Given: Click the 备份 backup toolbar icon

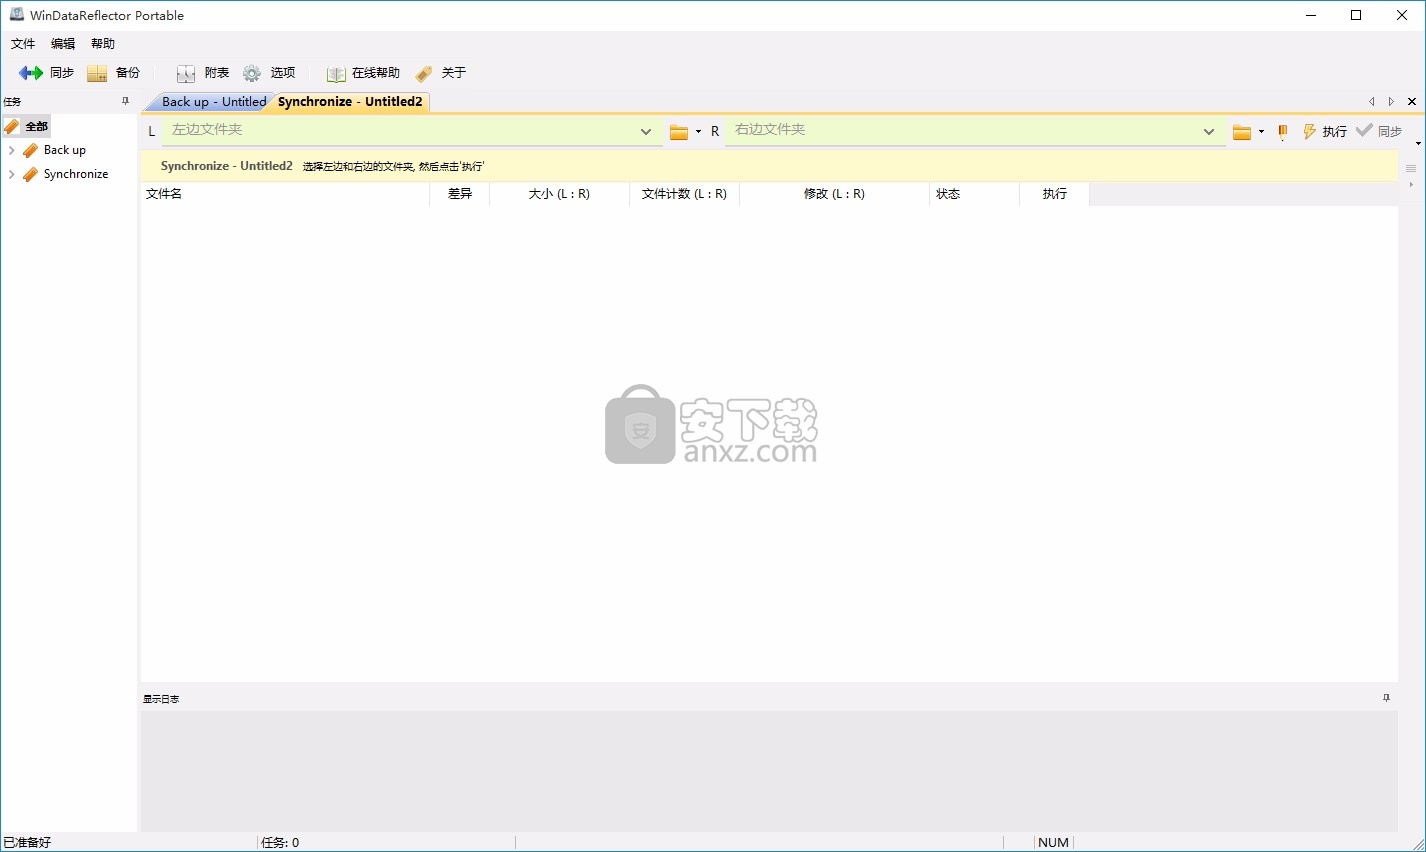Looking at the screenshot, I should 97,73.
